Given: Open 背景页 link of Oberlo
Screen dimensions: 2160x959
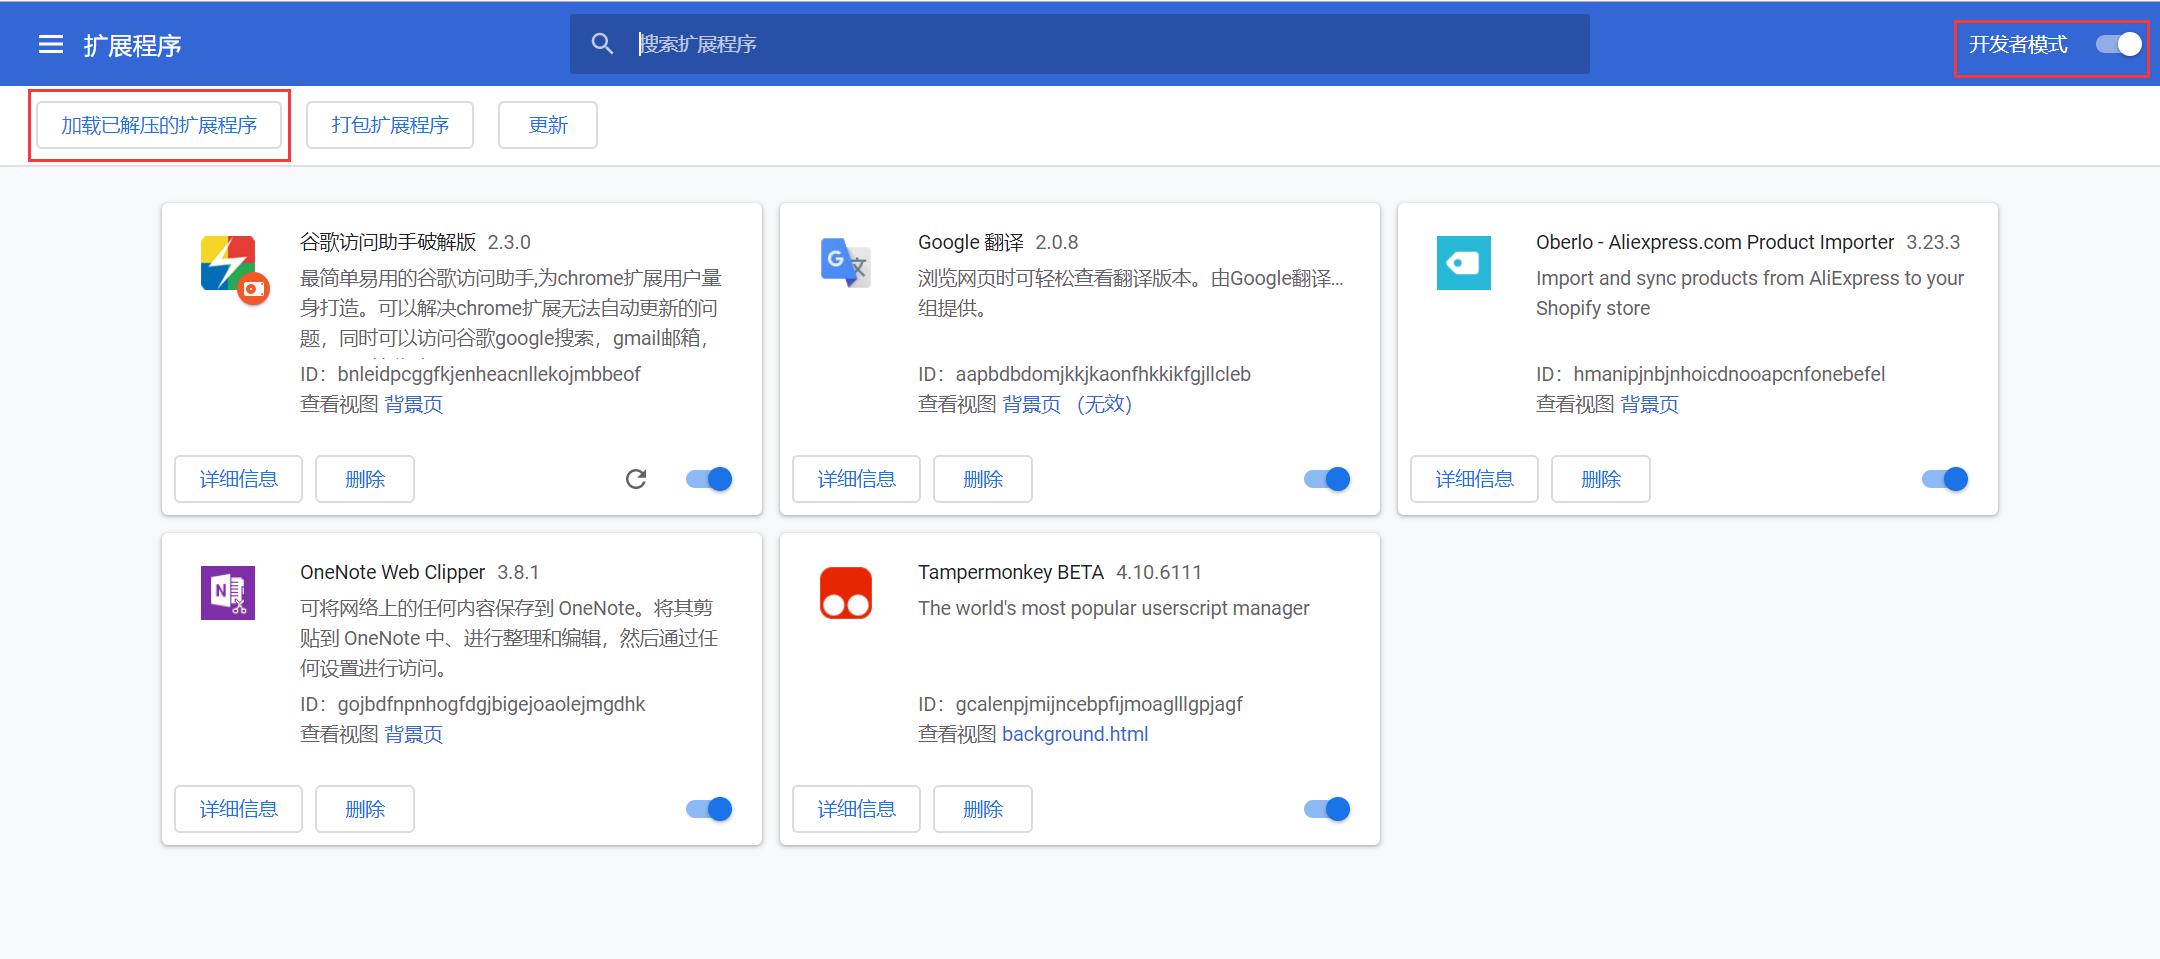Looking at the screenshot, I should click(1649, 404).
